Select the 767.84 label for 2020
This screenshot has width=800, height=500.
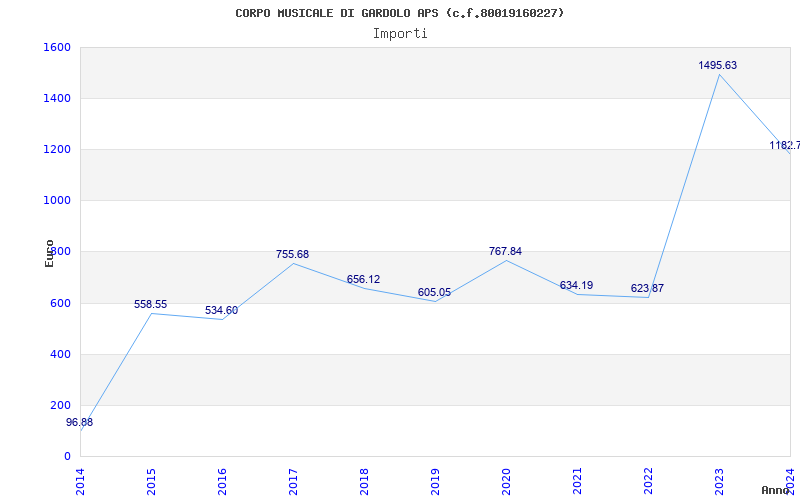pyautogui.click(x=505, y=252)
